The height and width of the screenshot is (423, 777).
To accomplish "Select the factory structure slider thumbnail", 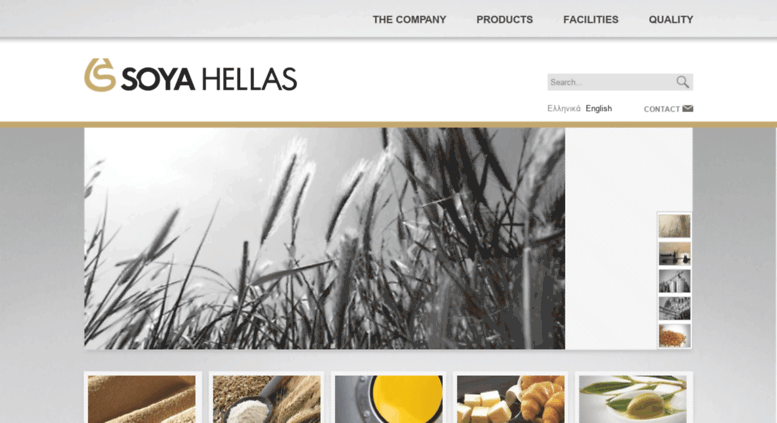I will (674, 308).
